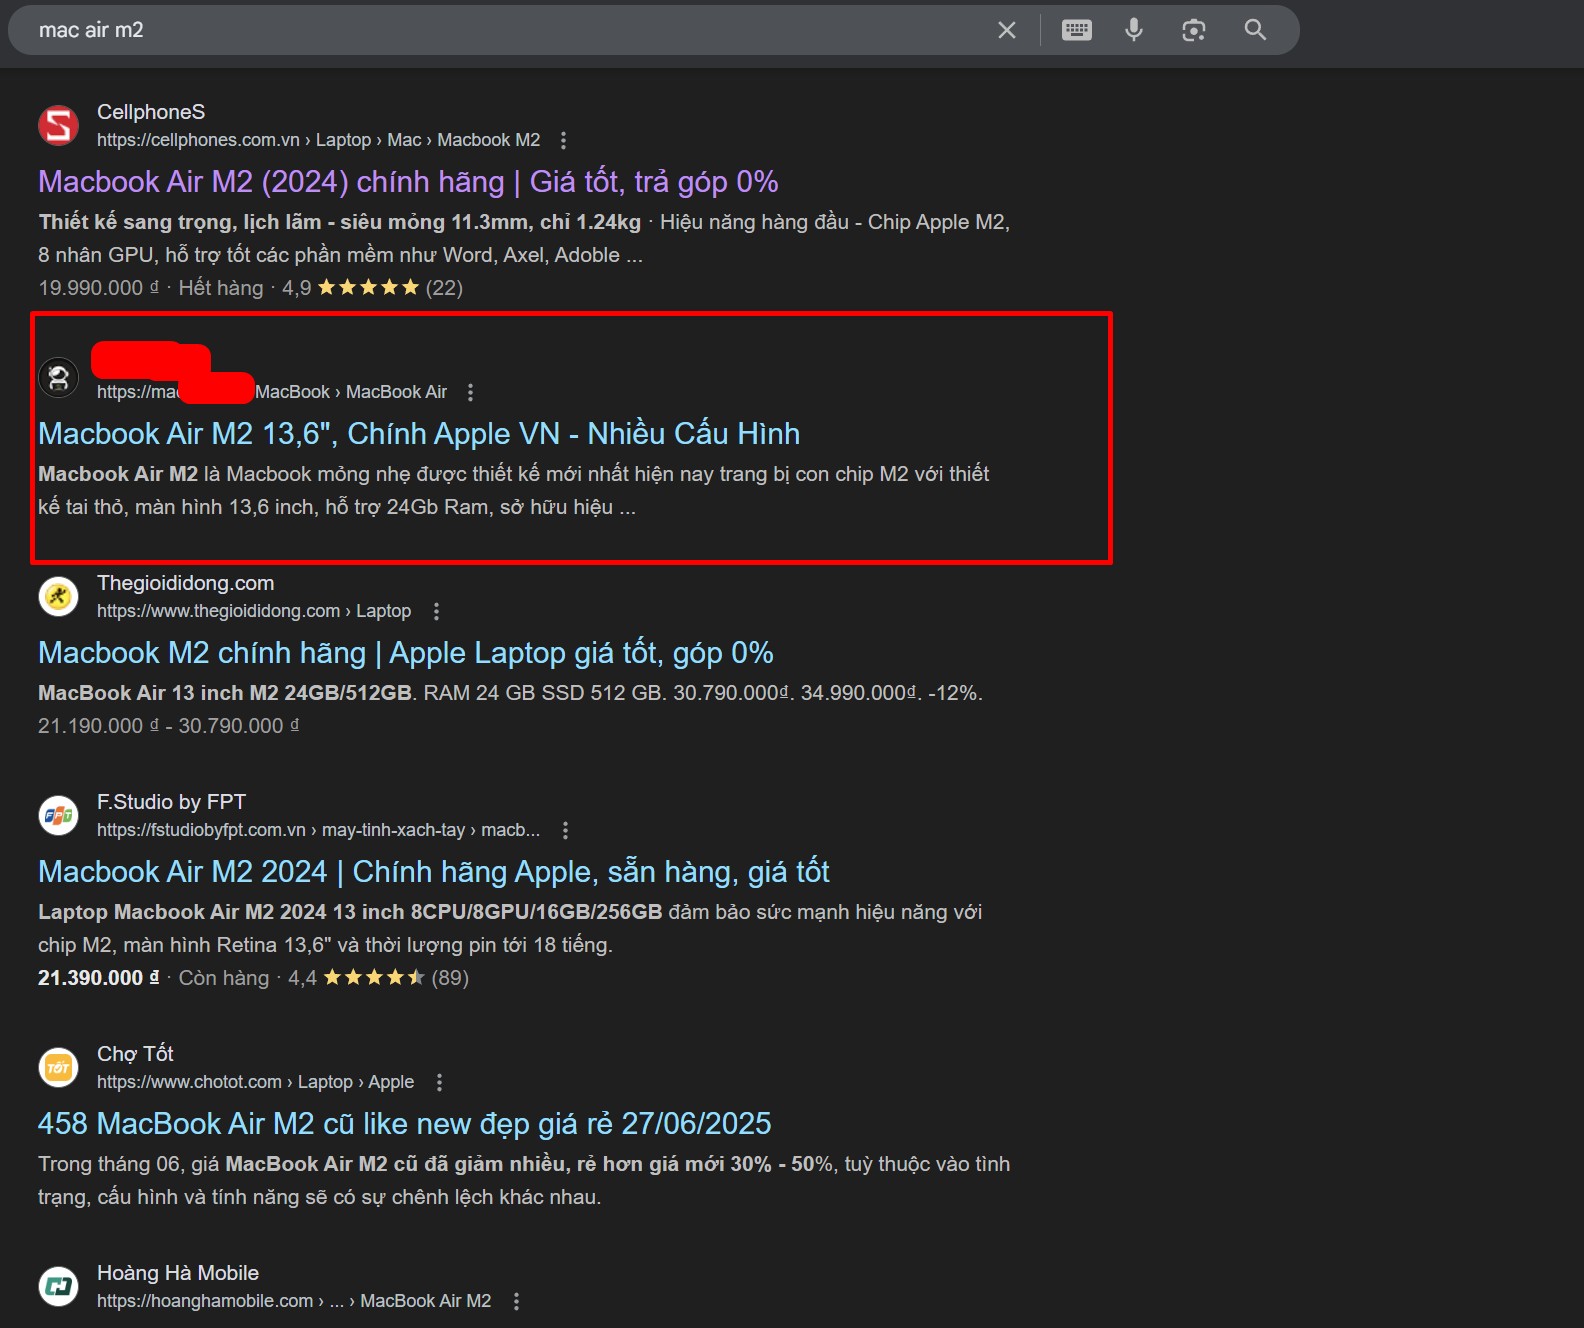Click the '21.190.000 ₫ - 30.790.000 ₫' price range
1584x1328 pixels.
tap(168, 726)
